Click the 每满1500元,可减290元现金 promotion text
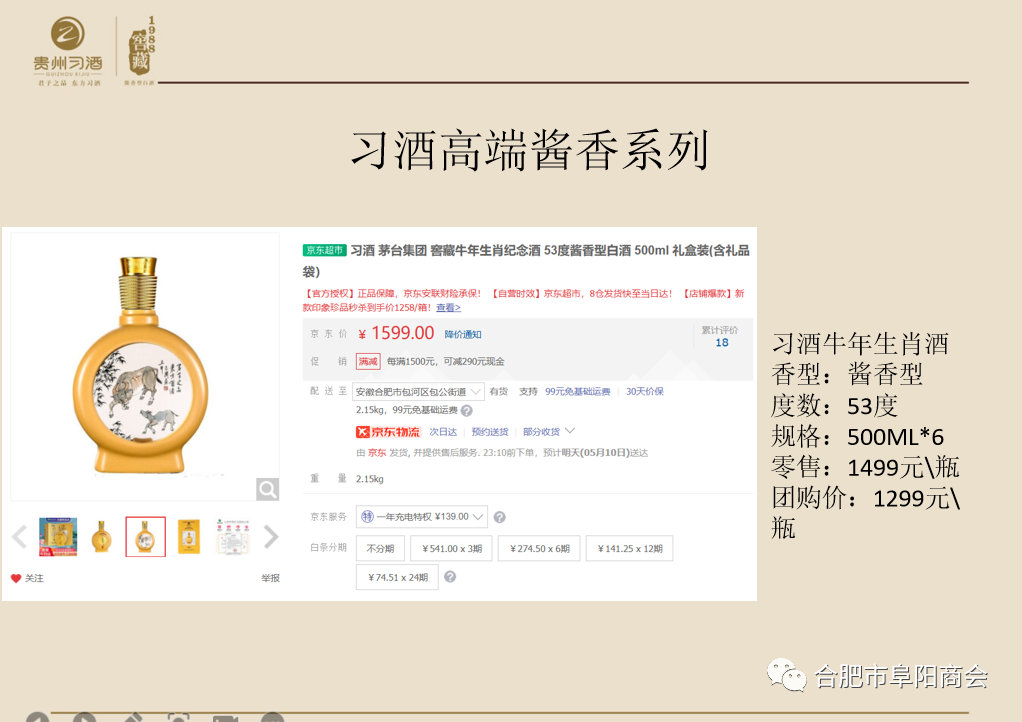 pos(445,362)
